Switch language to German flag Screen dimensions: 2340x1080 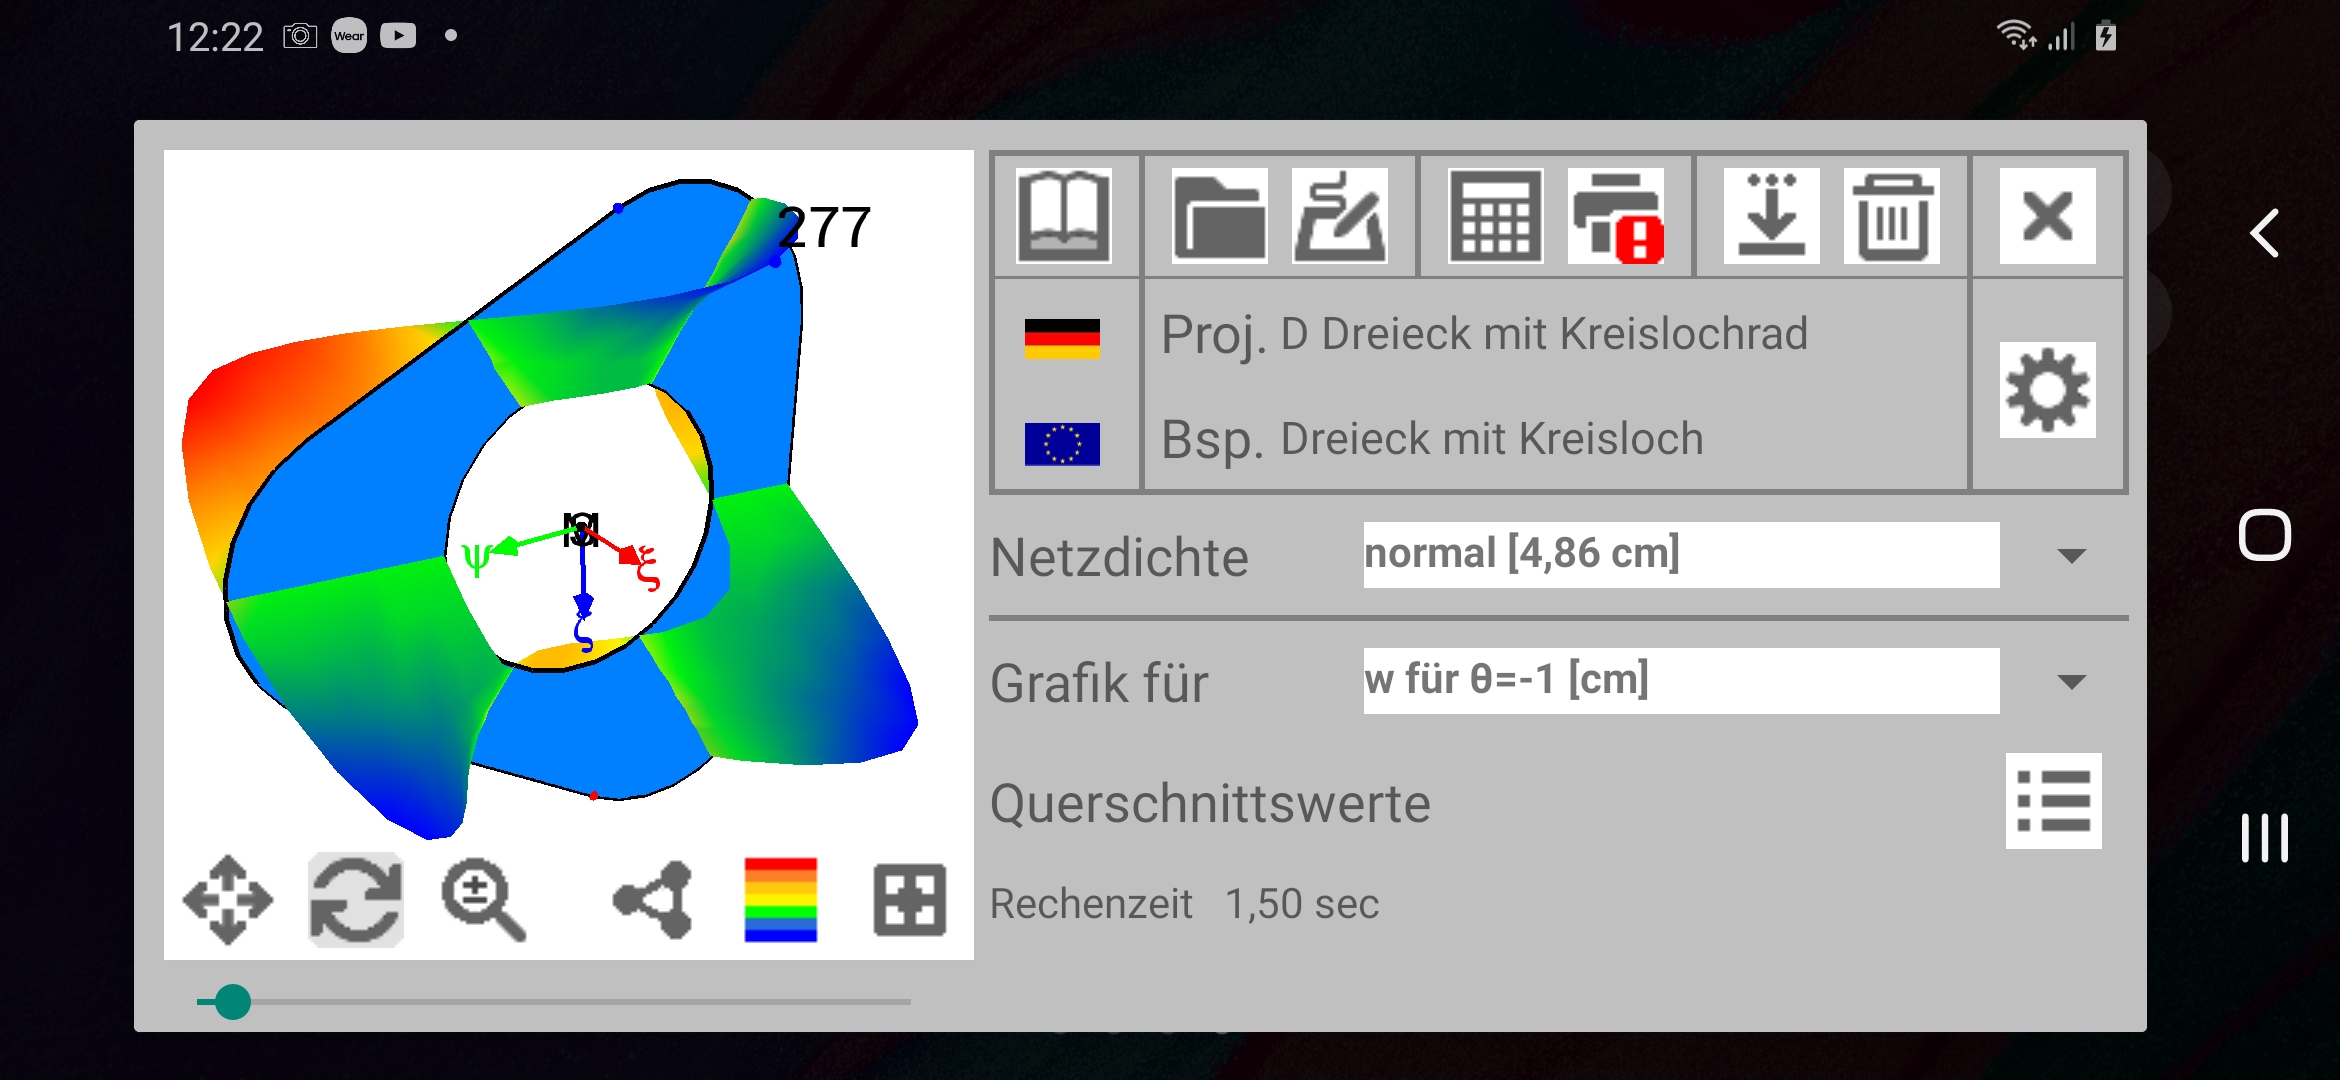[x=1062, y=339]
